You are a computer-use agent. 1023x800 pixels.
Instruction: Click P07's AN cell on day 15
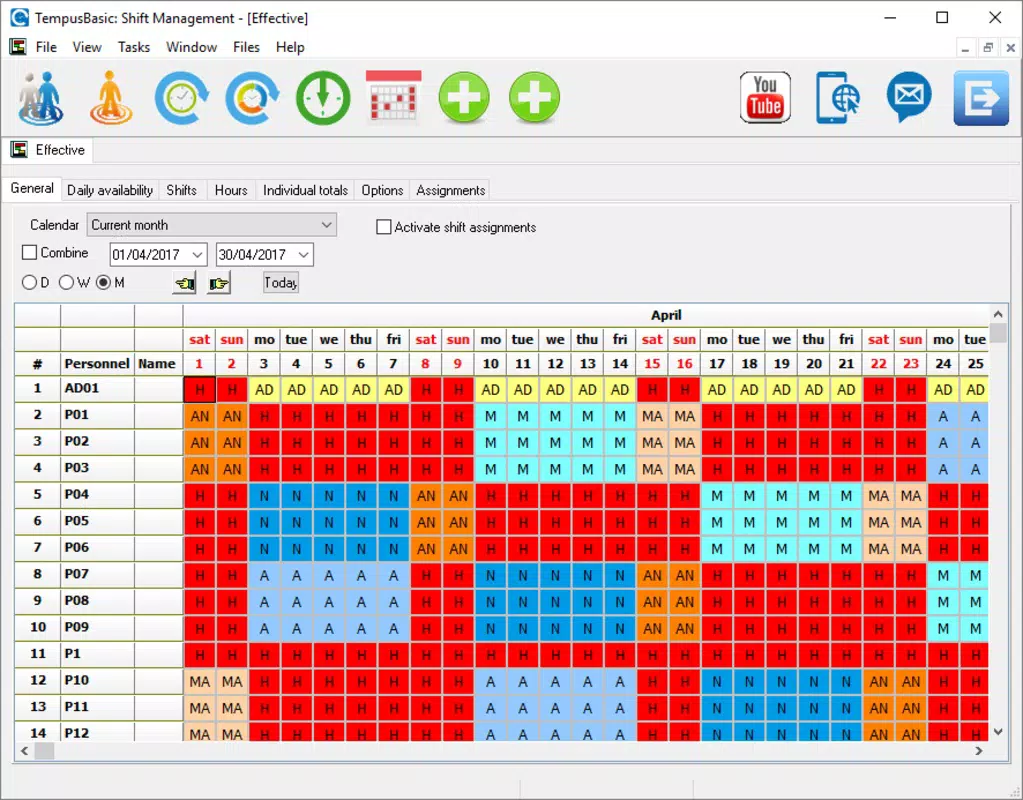coord(652,576)
